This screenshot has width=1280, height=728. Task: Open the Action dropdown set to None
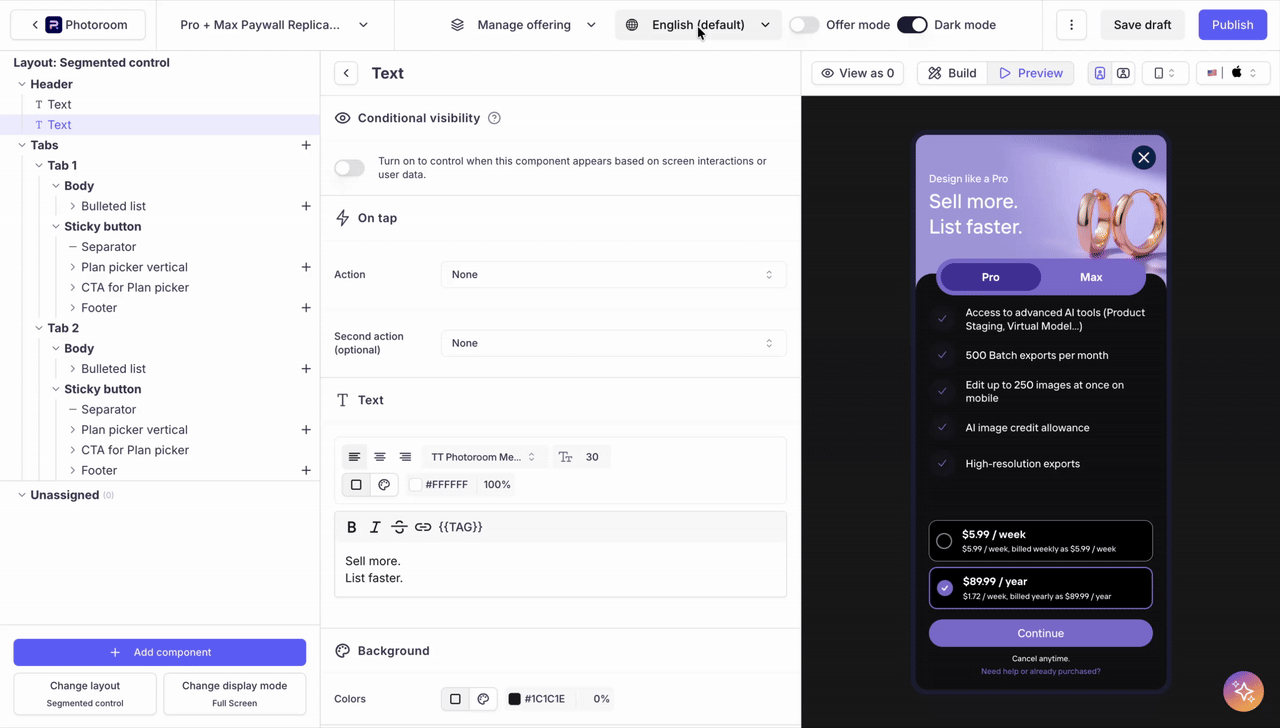(x=613, y=275)
